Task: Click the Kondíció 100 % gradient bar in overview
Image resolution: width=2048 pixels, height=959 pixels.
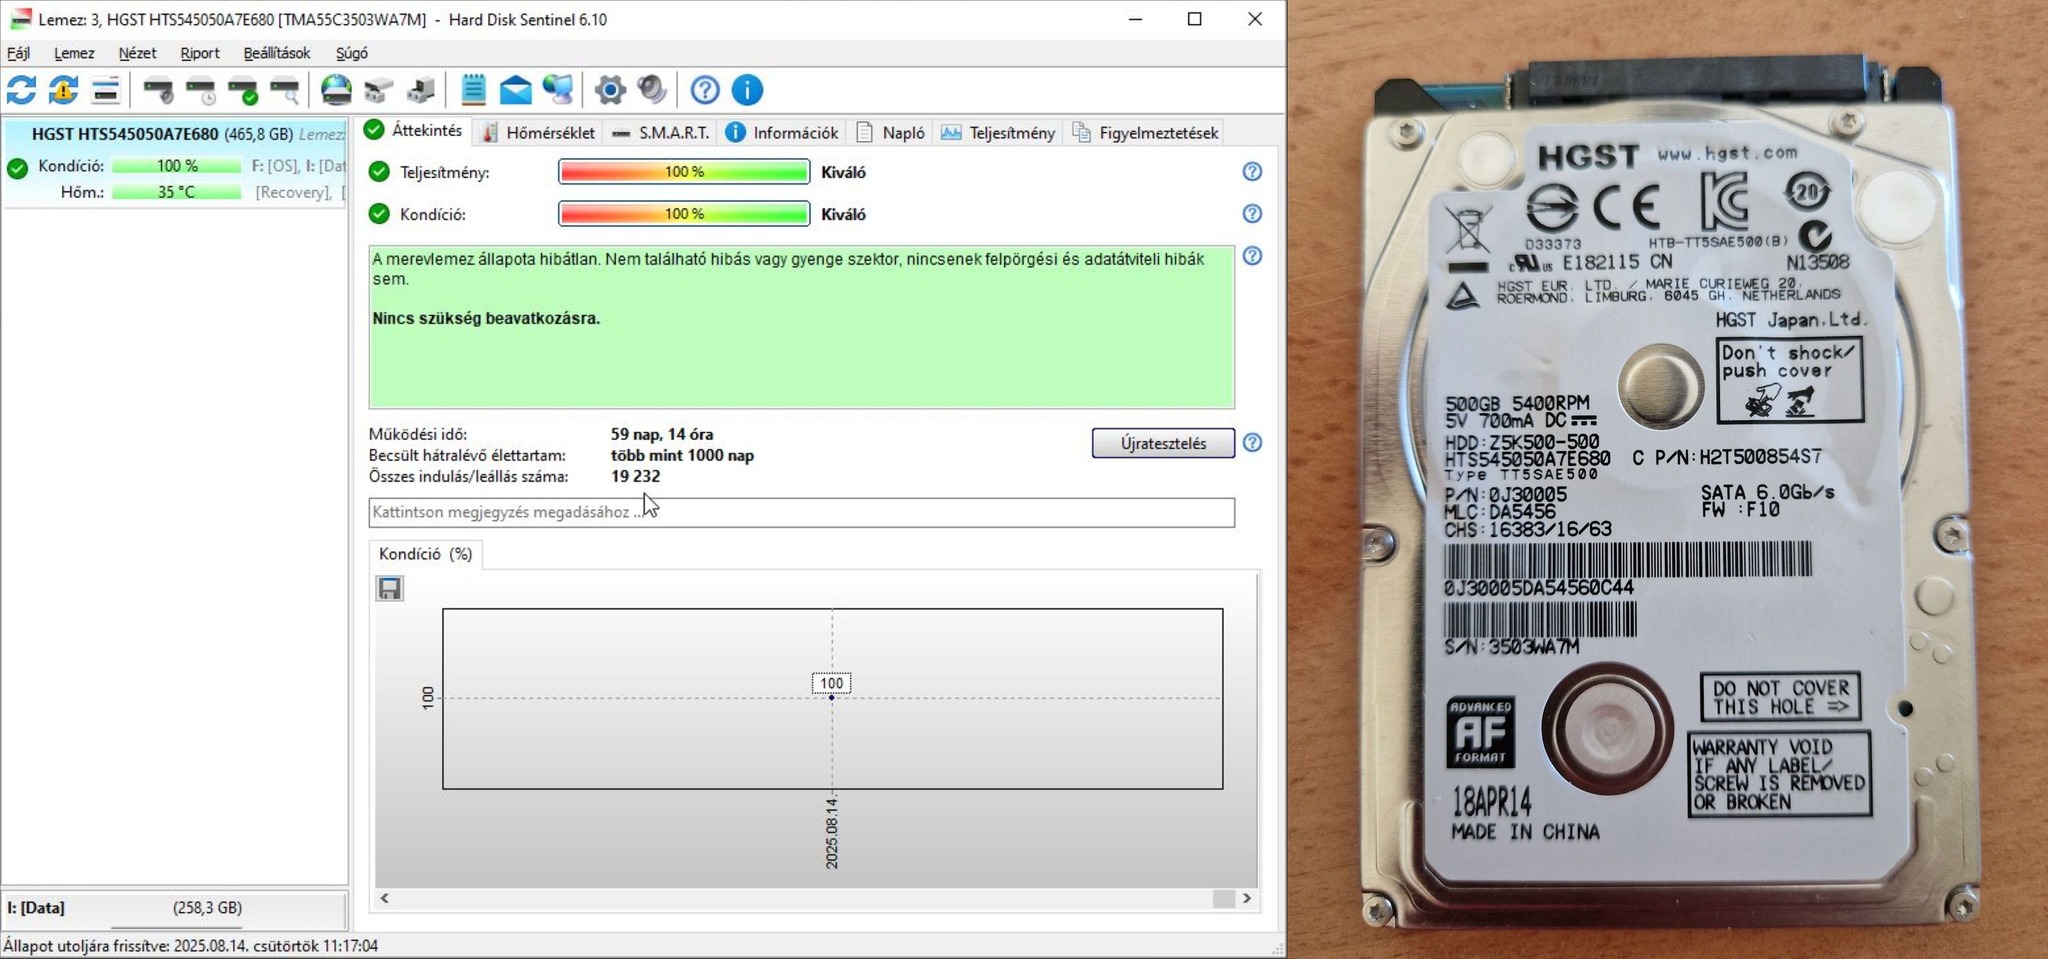Action: point(684,214)
